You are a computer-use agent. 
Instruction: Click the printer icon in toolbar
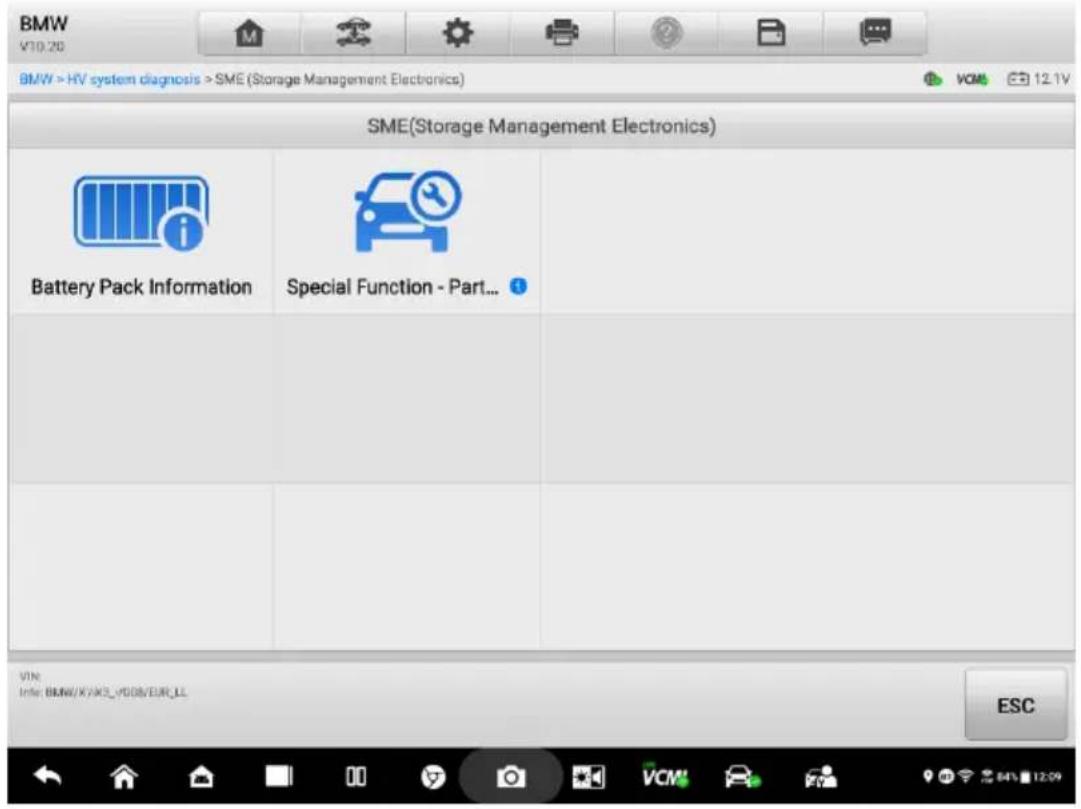[x=562, y=32]
